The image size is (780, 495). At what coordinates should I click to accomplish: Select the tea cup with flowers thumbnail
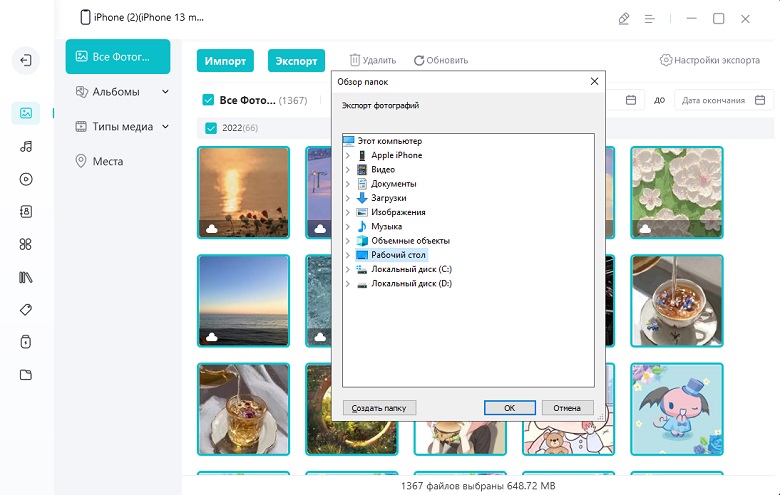[x=677, y=301]
